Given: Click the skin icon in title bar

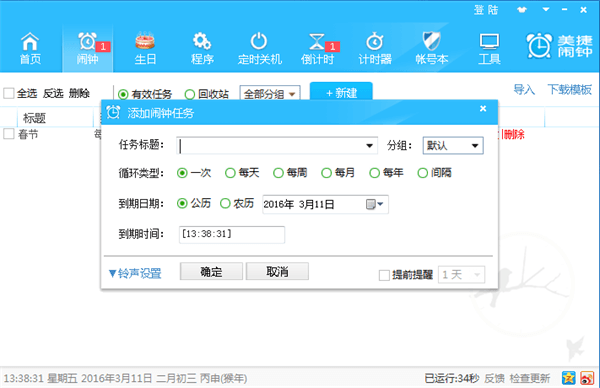Looking at the screenshot, I should click(522, 10).
